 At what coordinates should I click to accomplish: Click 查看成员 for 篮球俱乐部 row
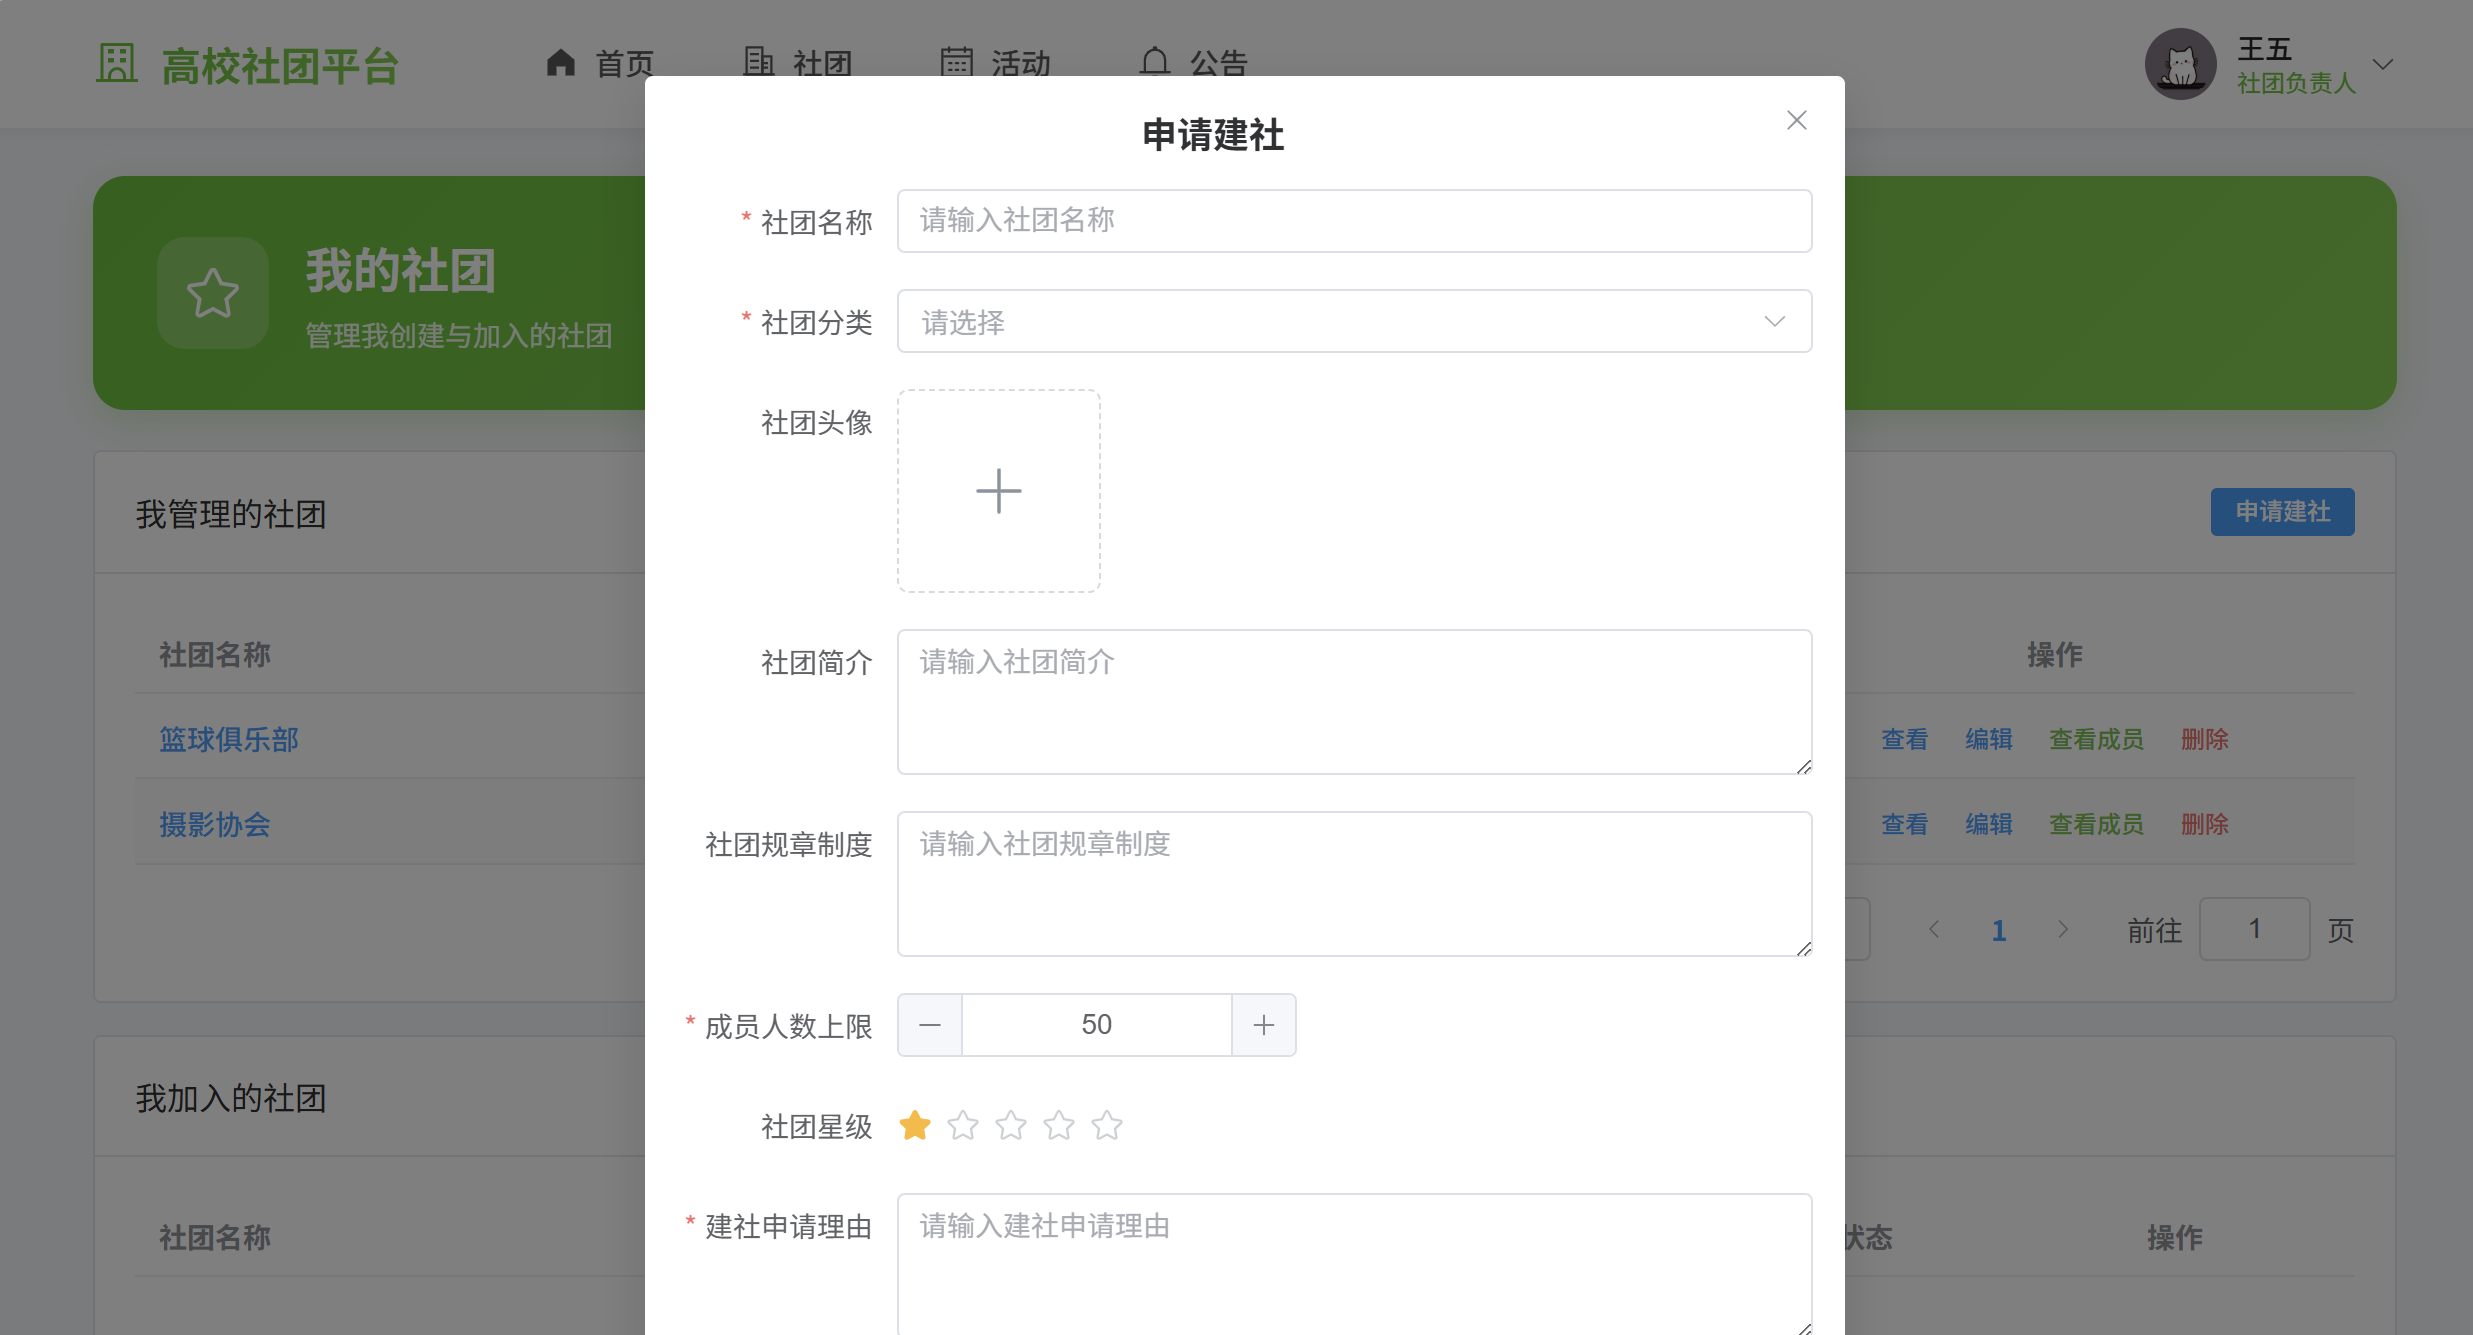2096,739
